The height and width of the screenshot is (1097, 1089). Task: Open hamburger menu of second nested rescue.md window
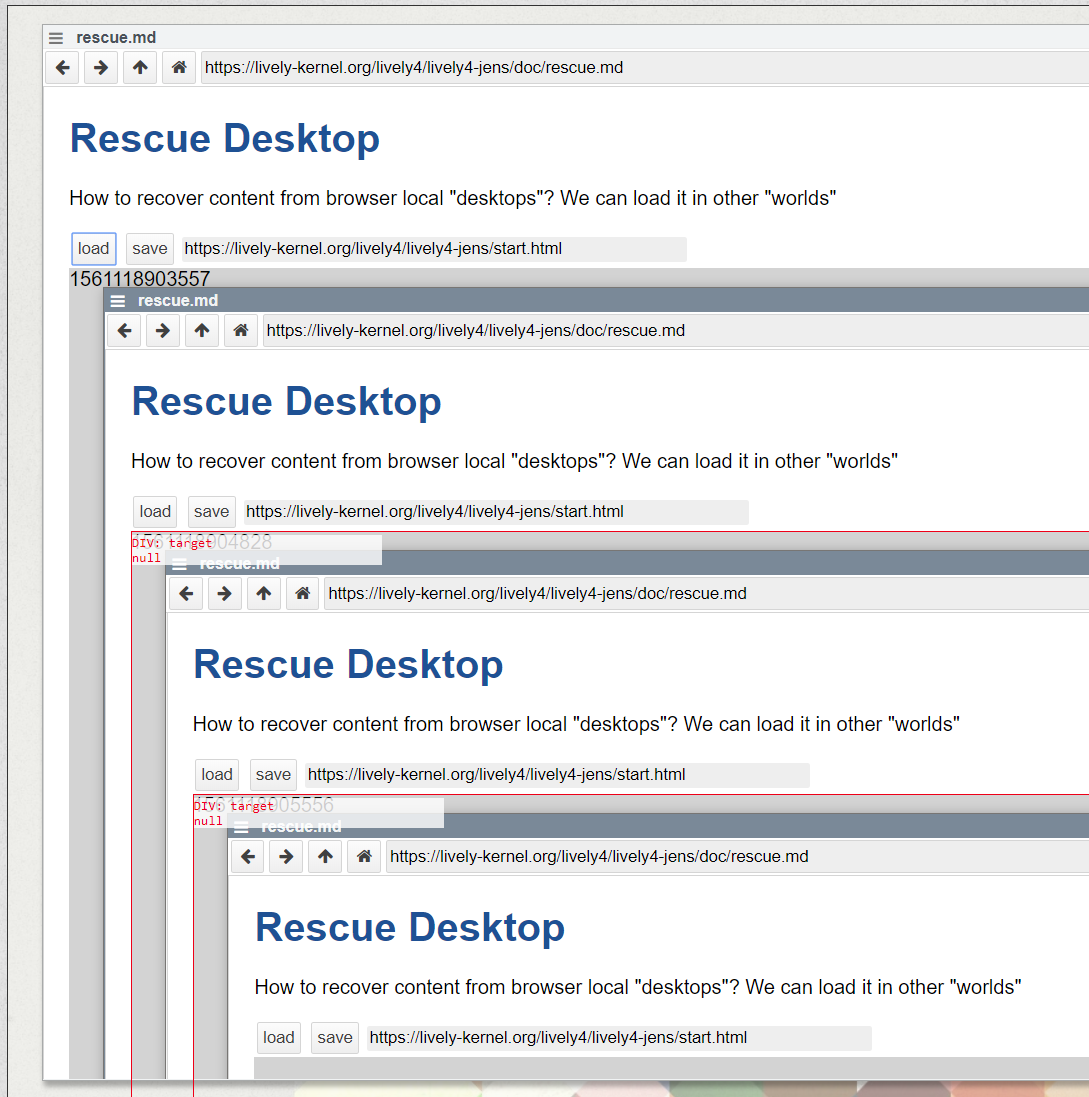point(118,301)
